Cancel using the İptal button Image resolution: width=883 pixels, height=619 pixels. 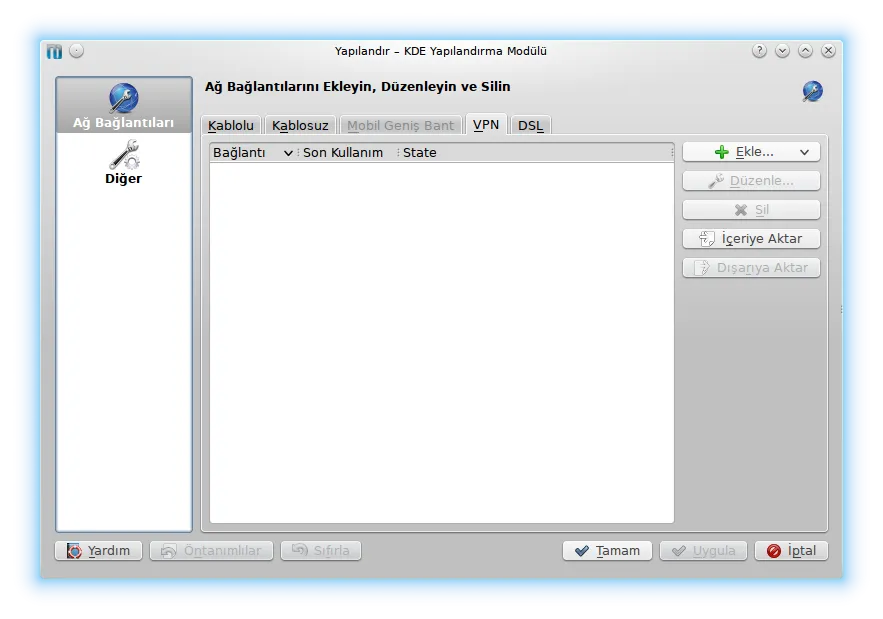coord(791,551)
